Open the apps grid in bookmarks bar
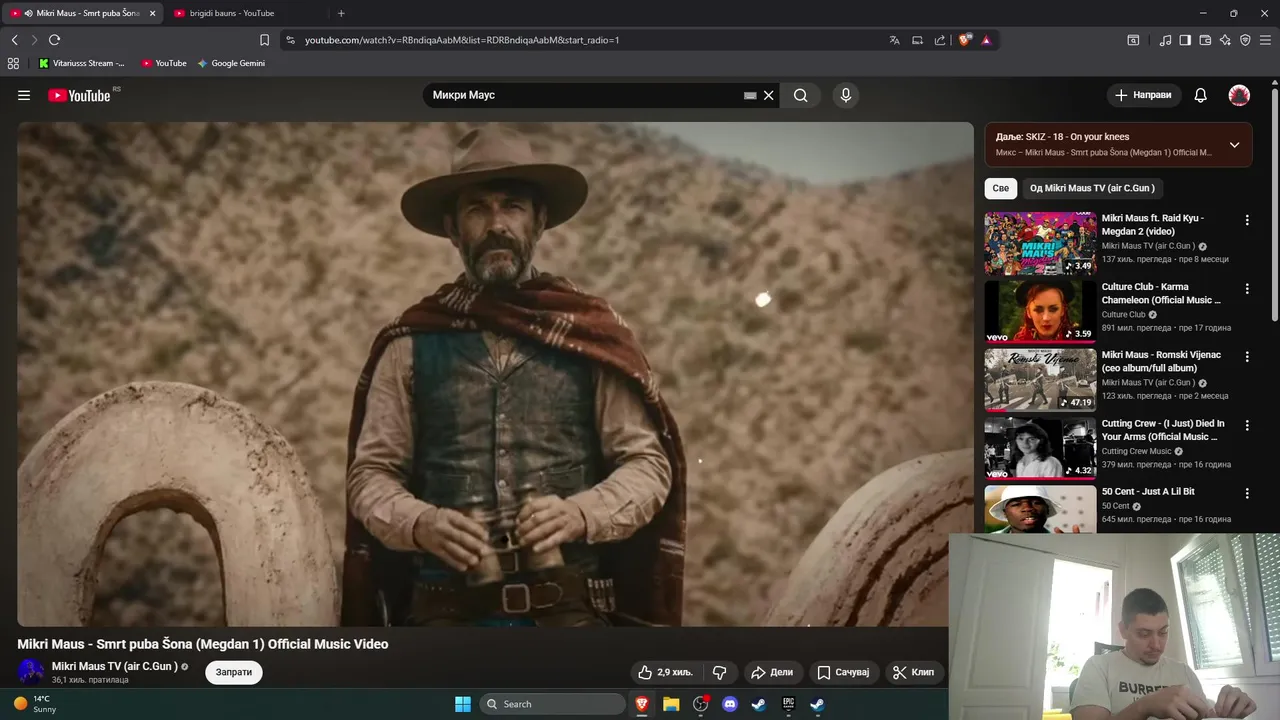 pyautogui.click(x=13, y=63)
